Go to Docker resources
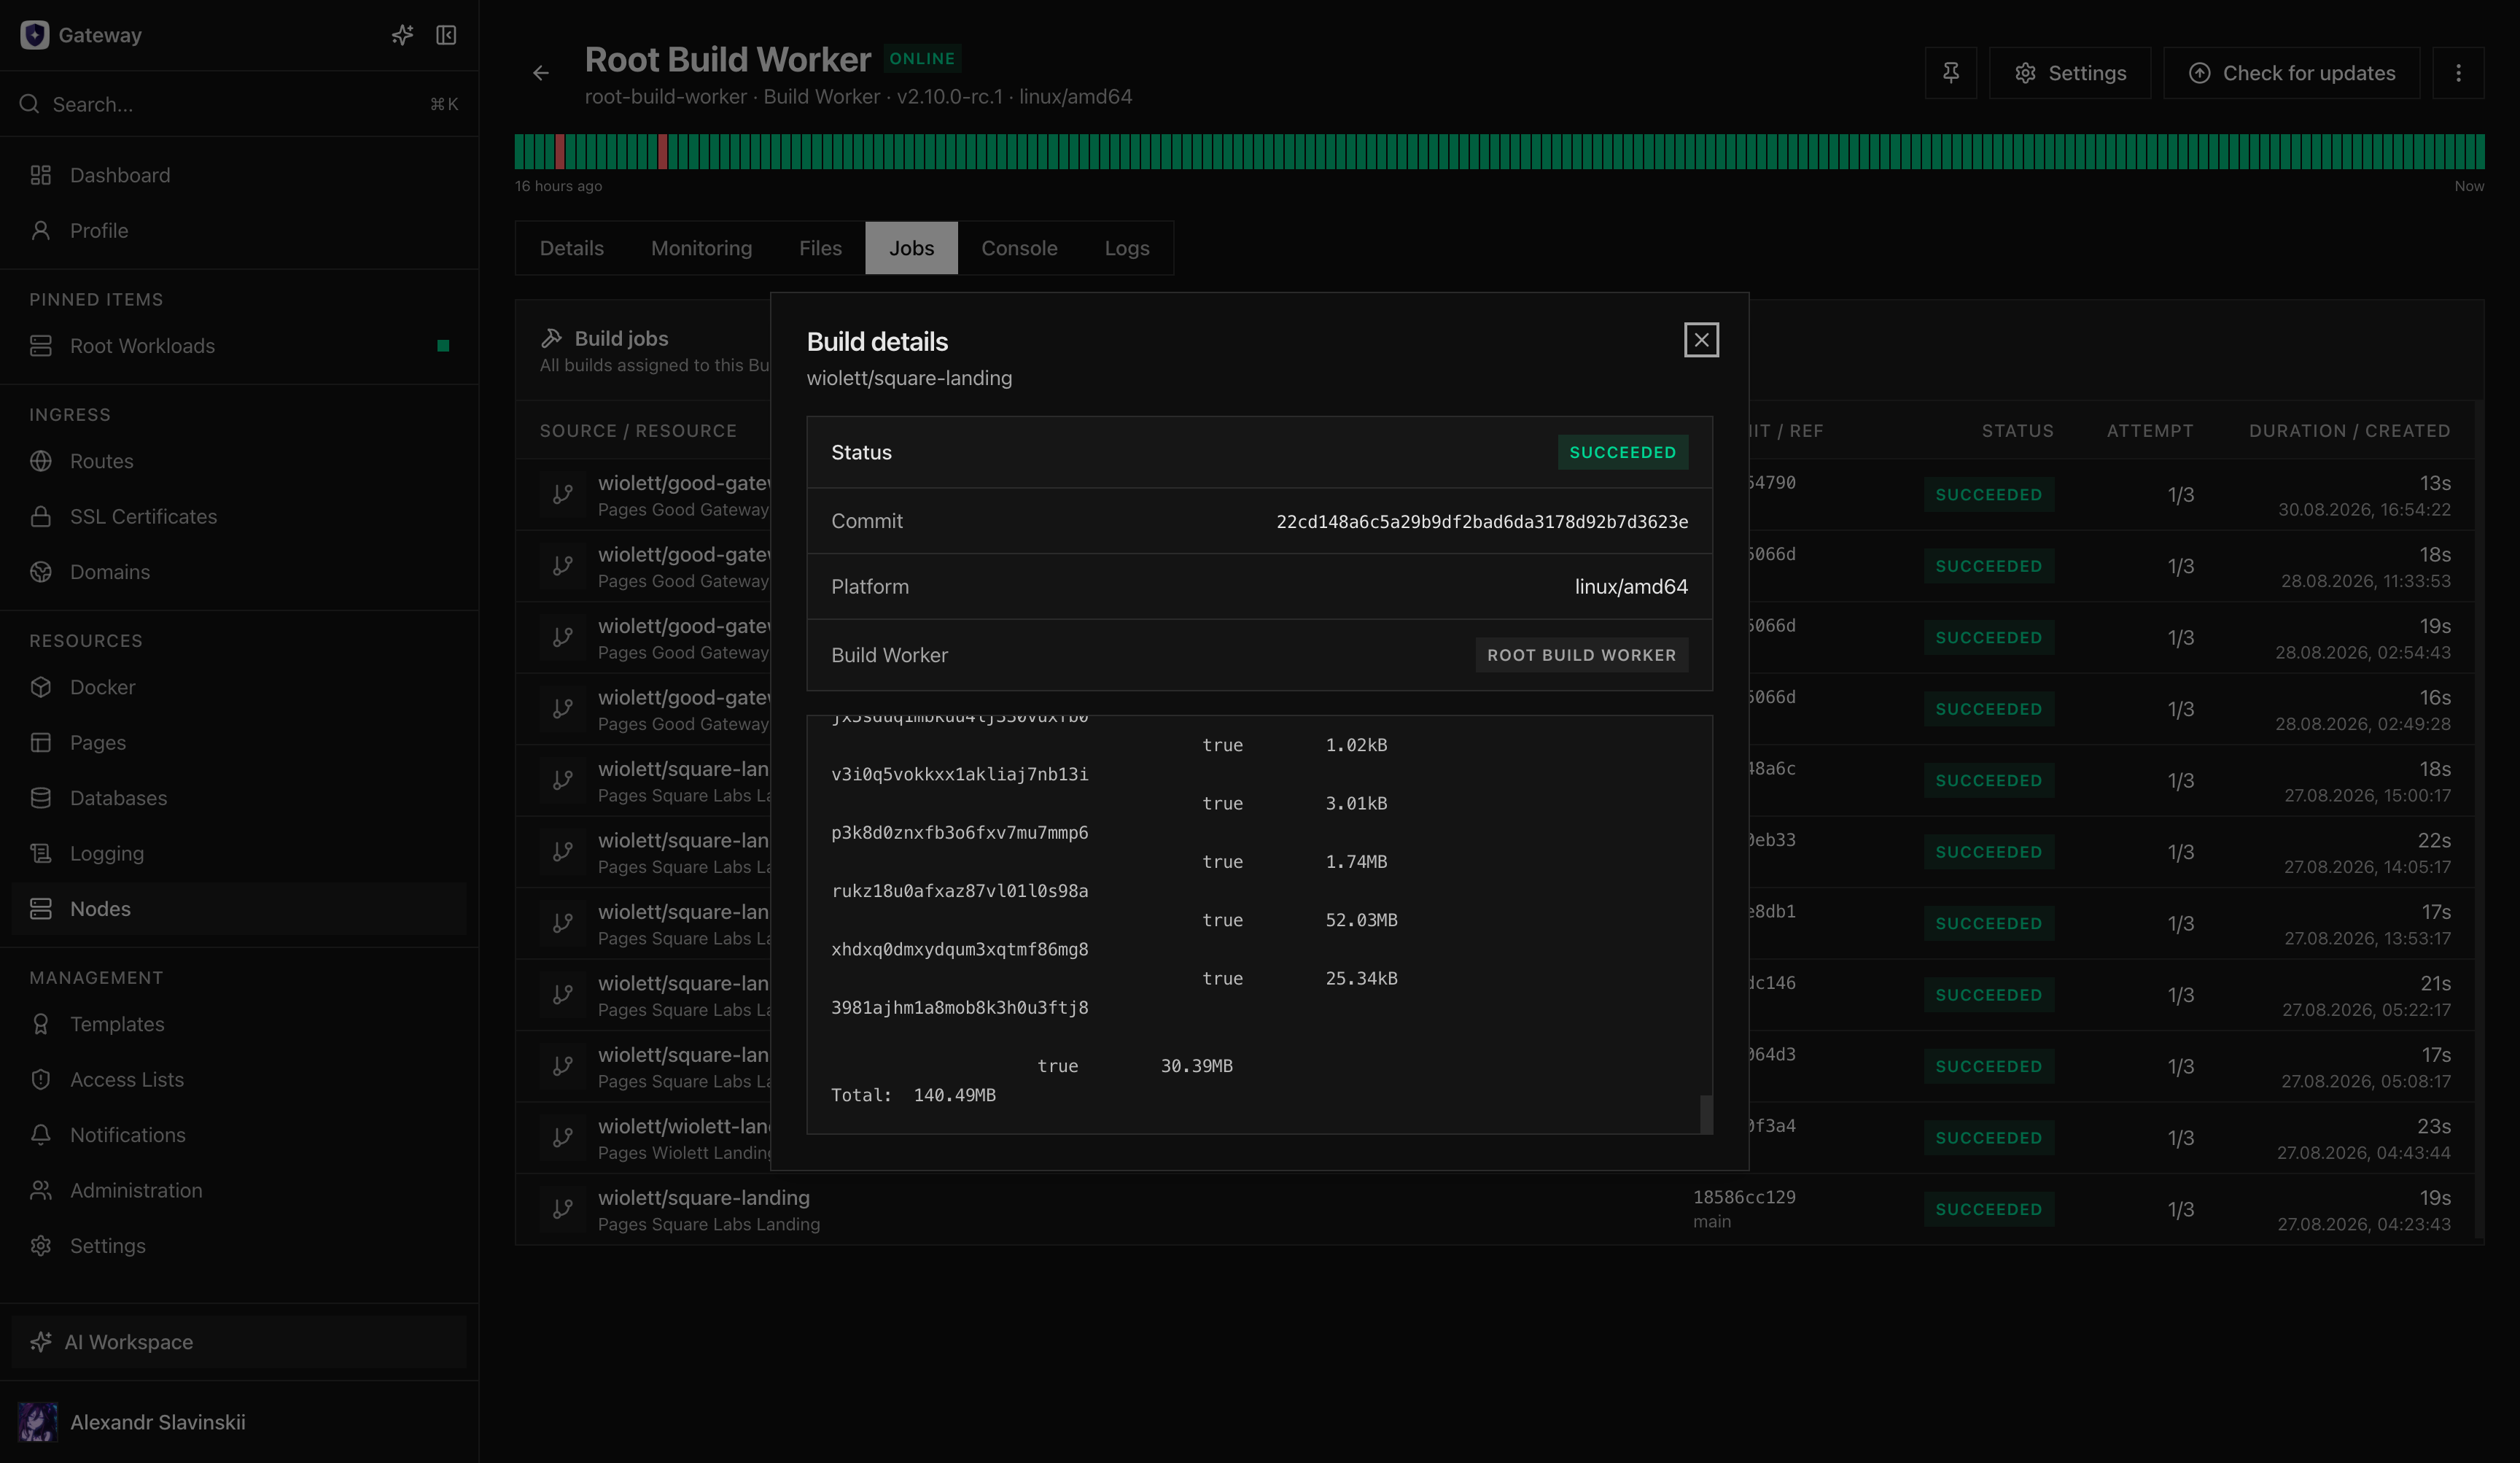The height and width of the screenshot is (1463, 2520). [239, 687]
